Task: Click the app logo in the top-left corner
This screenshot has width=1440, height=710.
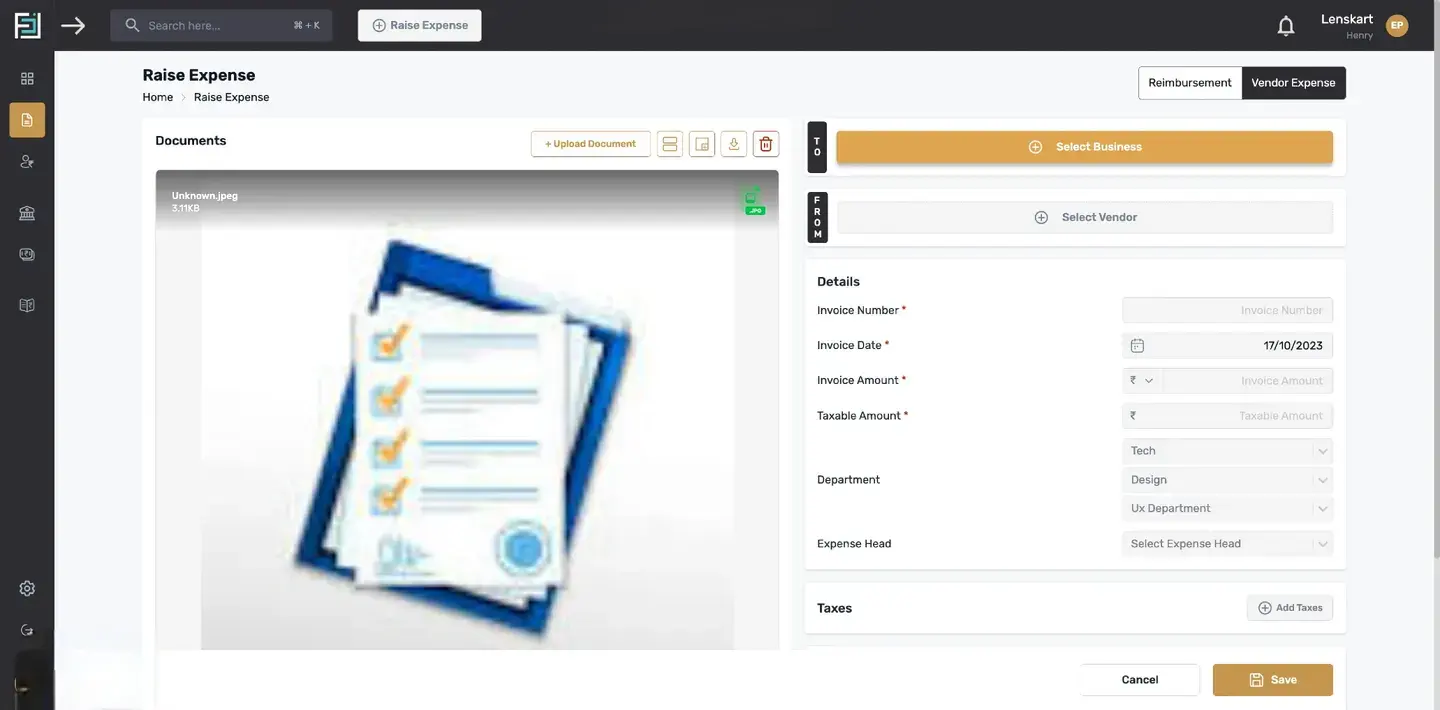Action: pos(27,25)
